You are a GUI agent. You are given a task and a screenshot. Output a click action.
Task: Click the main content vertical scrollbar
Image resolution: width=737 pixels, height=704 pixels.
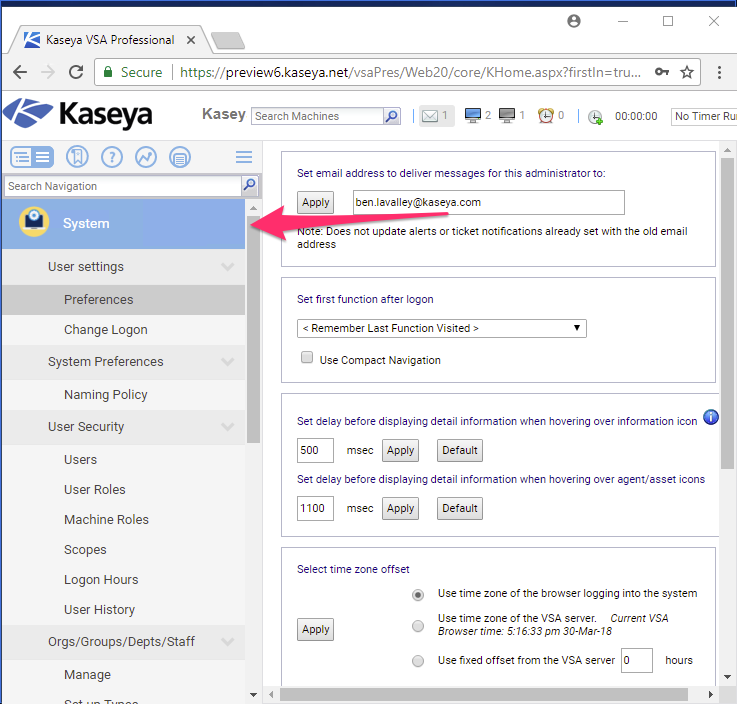[727, 313]
